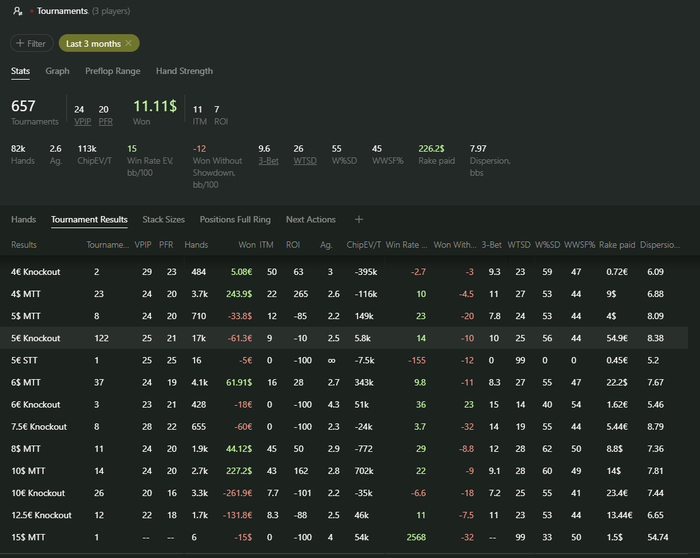Sort by the ROI column header
Image resolution: width=700 pixels, height=558 pixels.
coord(293,245)
